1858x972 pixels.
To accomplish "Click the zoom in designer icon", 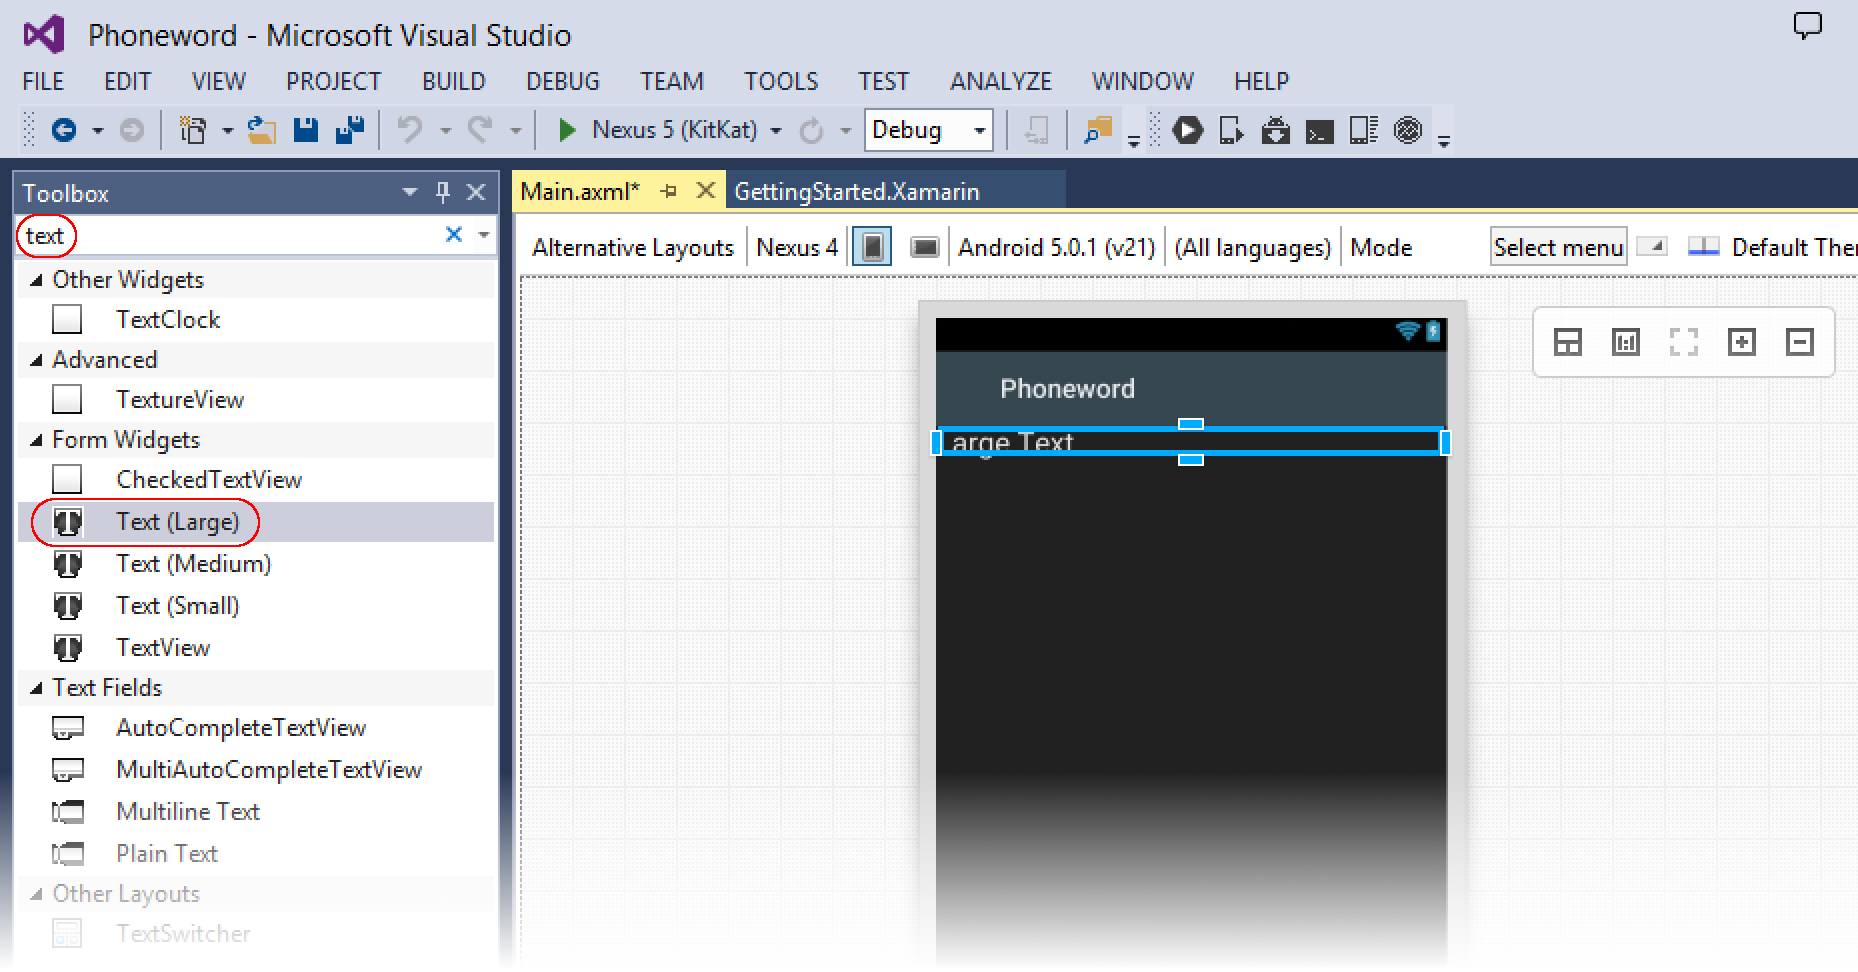I will [x=1741, y=343].
